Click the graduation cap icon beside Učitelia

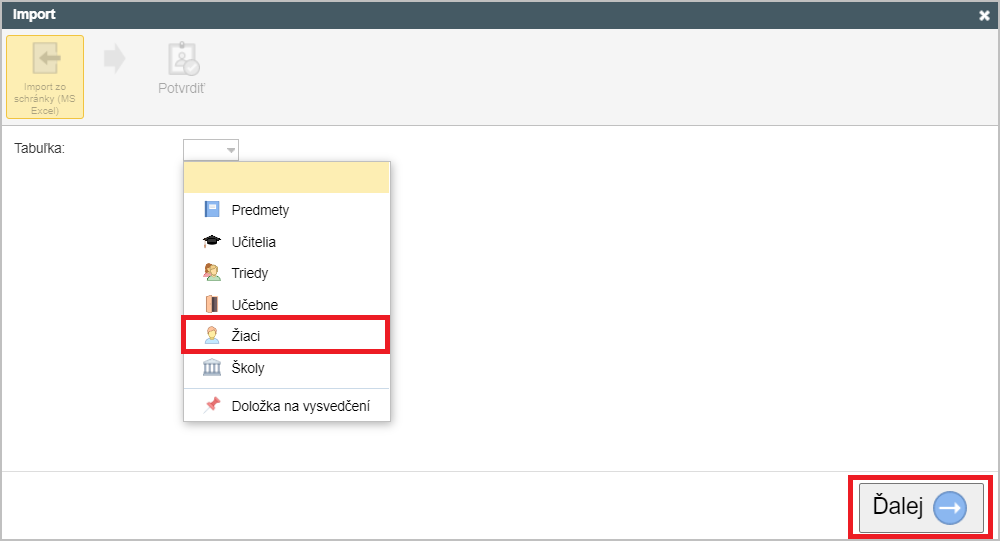coord(212,241)
